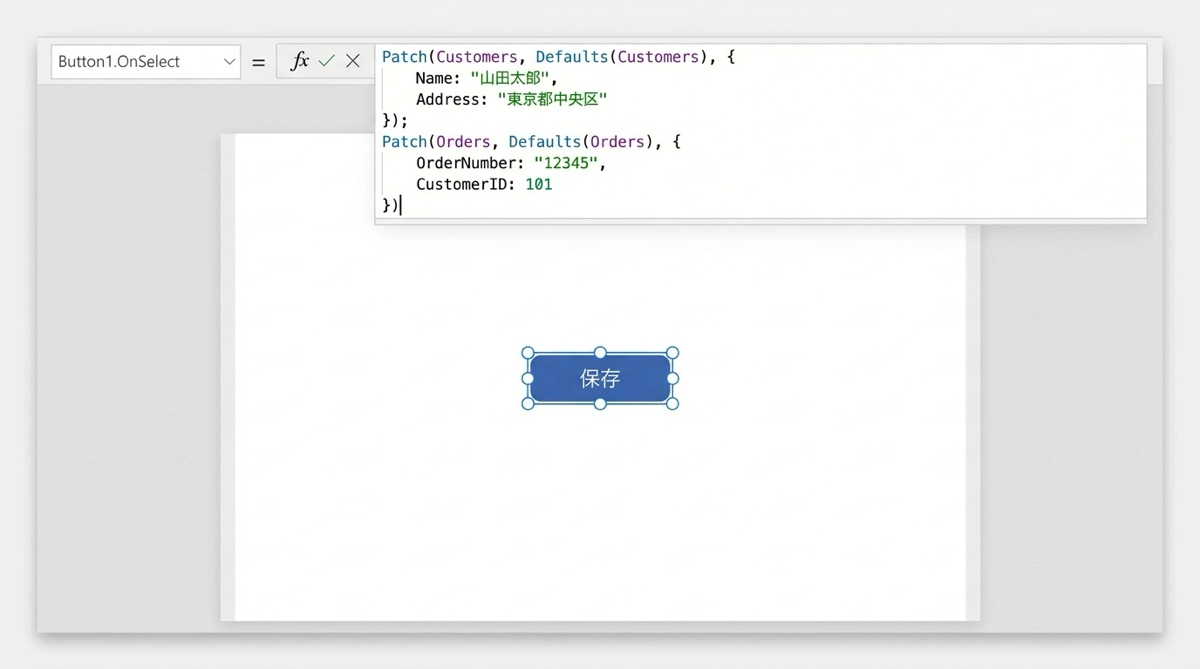Click the equals sign beside the property selector

(x=258, y=61)
